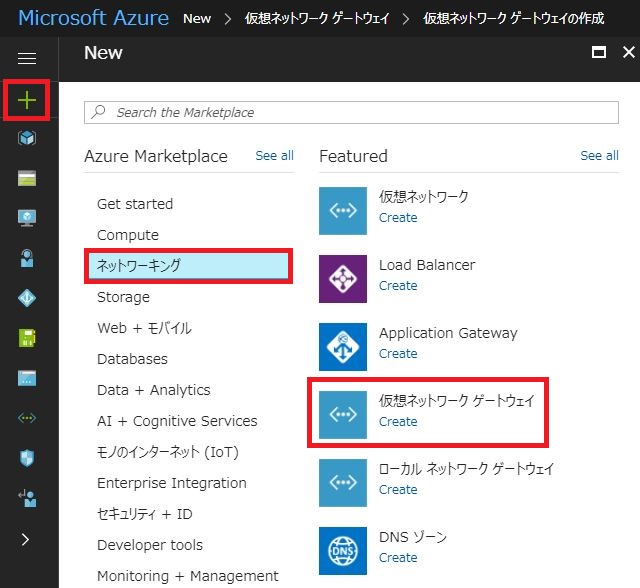Open the cube resources icon in sidebar
This screenshot has width=640, height=588.
click(27, 138)
